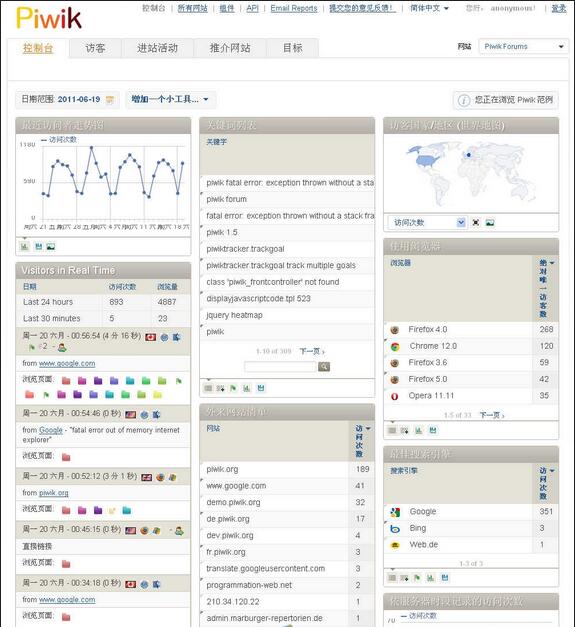Click the first pink page folder under 浏览页面
This screenshot has height=627, width=575.
[66, 381]
